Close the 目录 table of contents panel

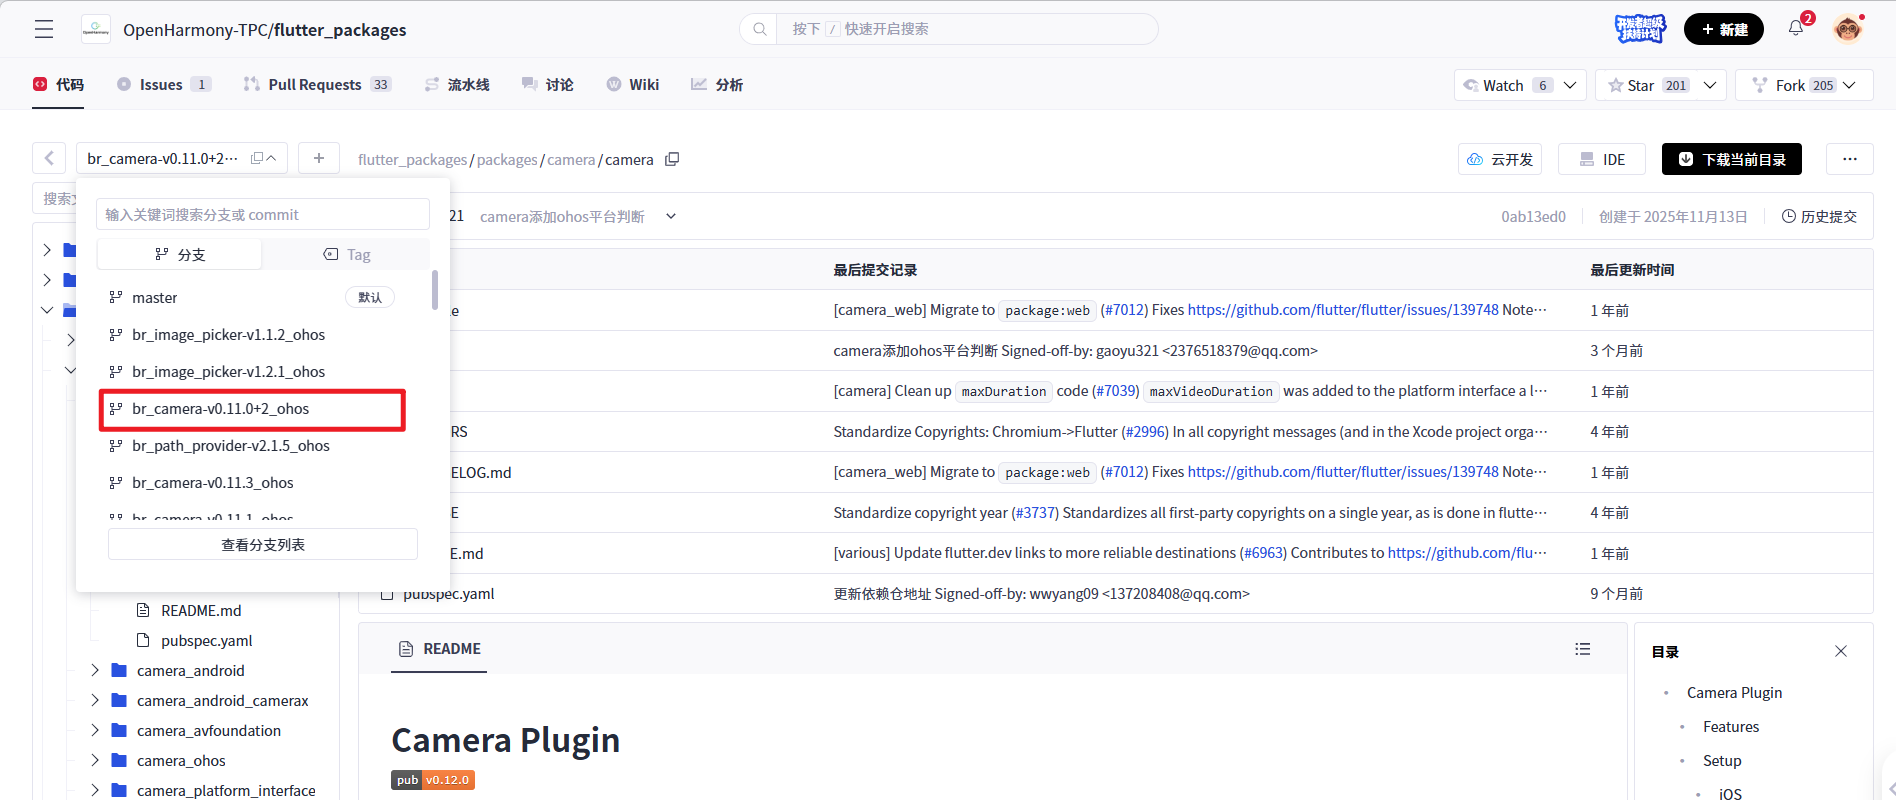(x=1840, y=651)
